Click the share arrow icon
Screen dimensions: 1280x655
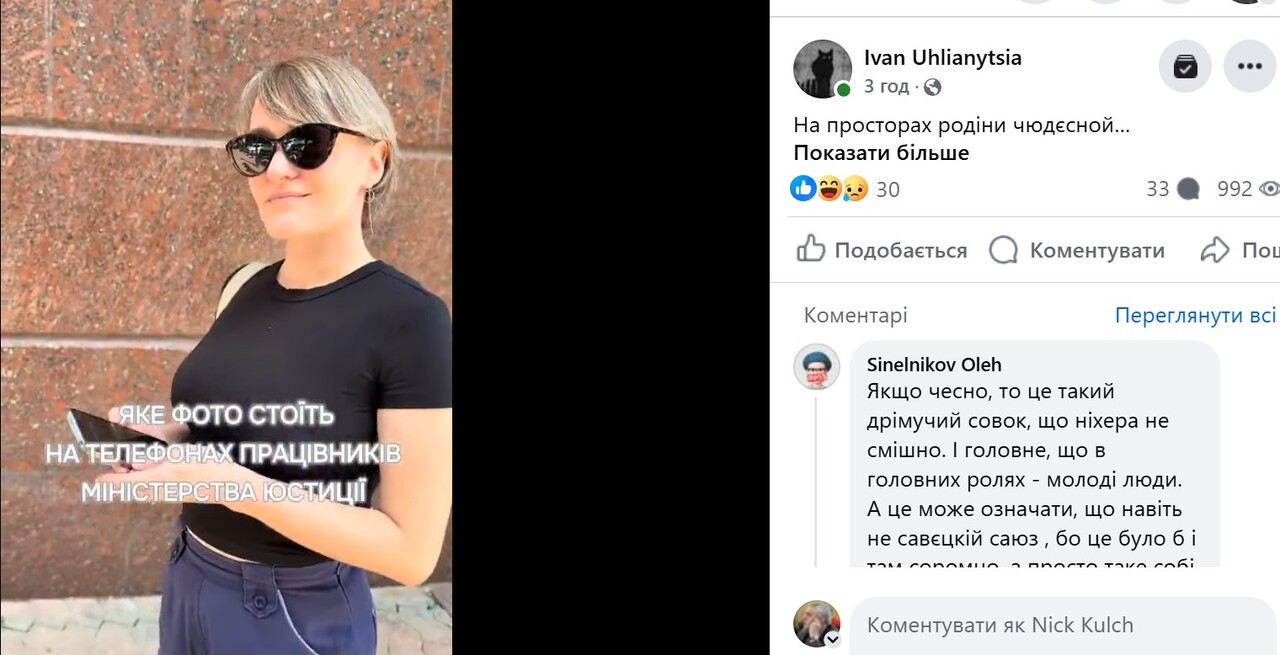(x=1215, y=250)
